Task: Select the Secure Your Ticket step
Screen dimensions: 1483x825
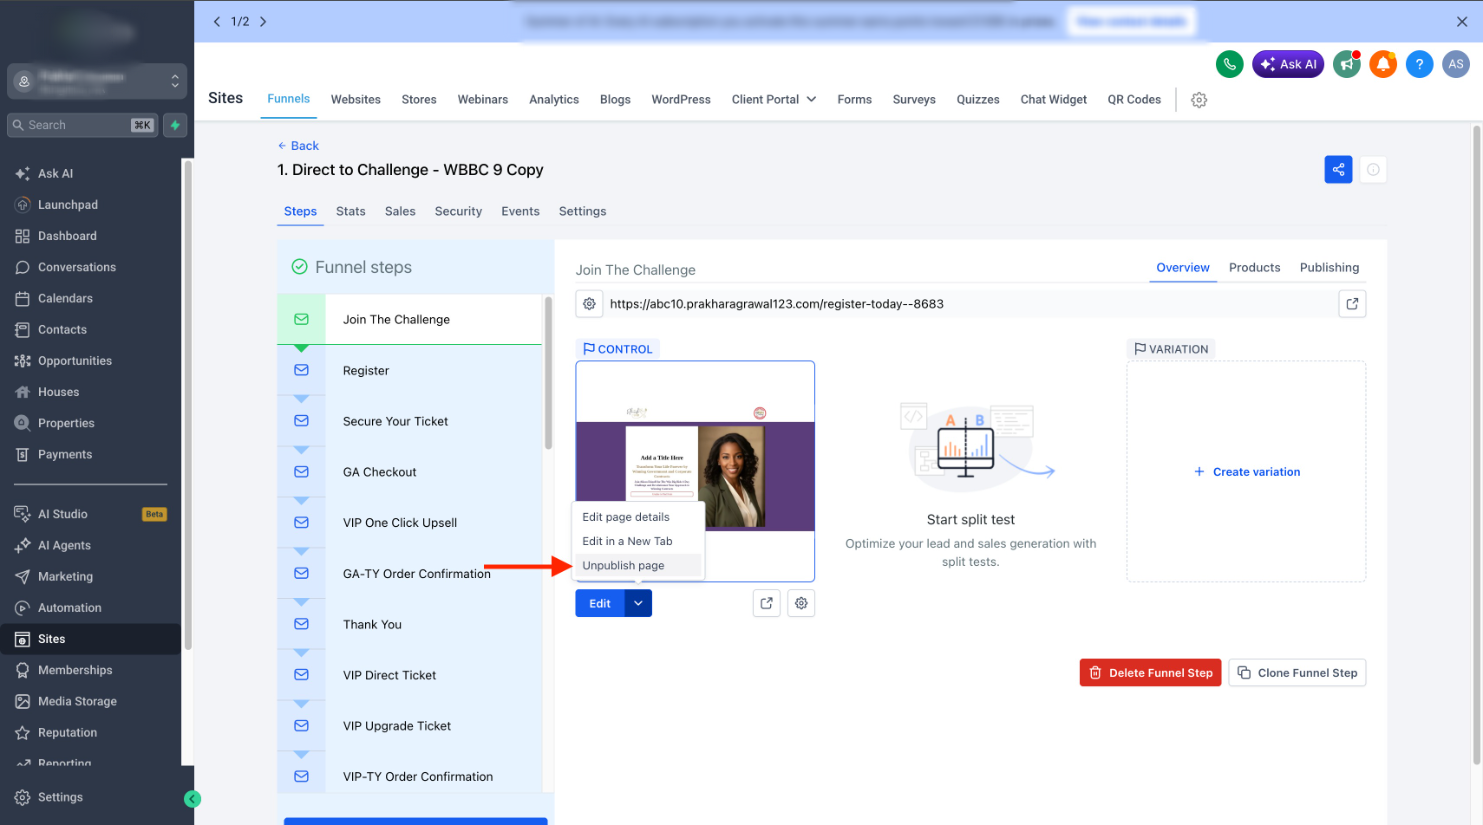Action: coord(410,421)
